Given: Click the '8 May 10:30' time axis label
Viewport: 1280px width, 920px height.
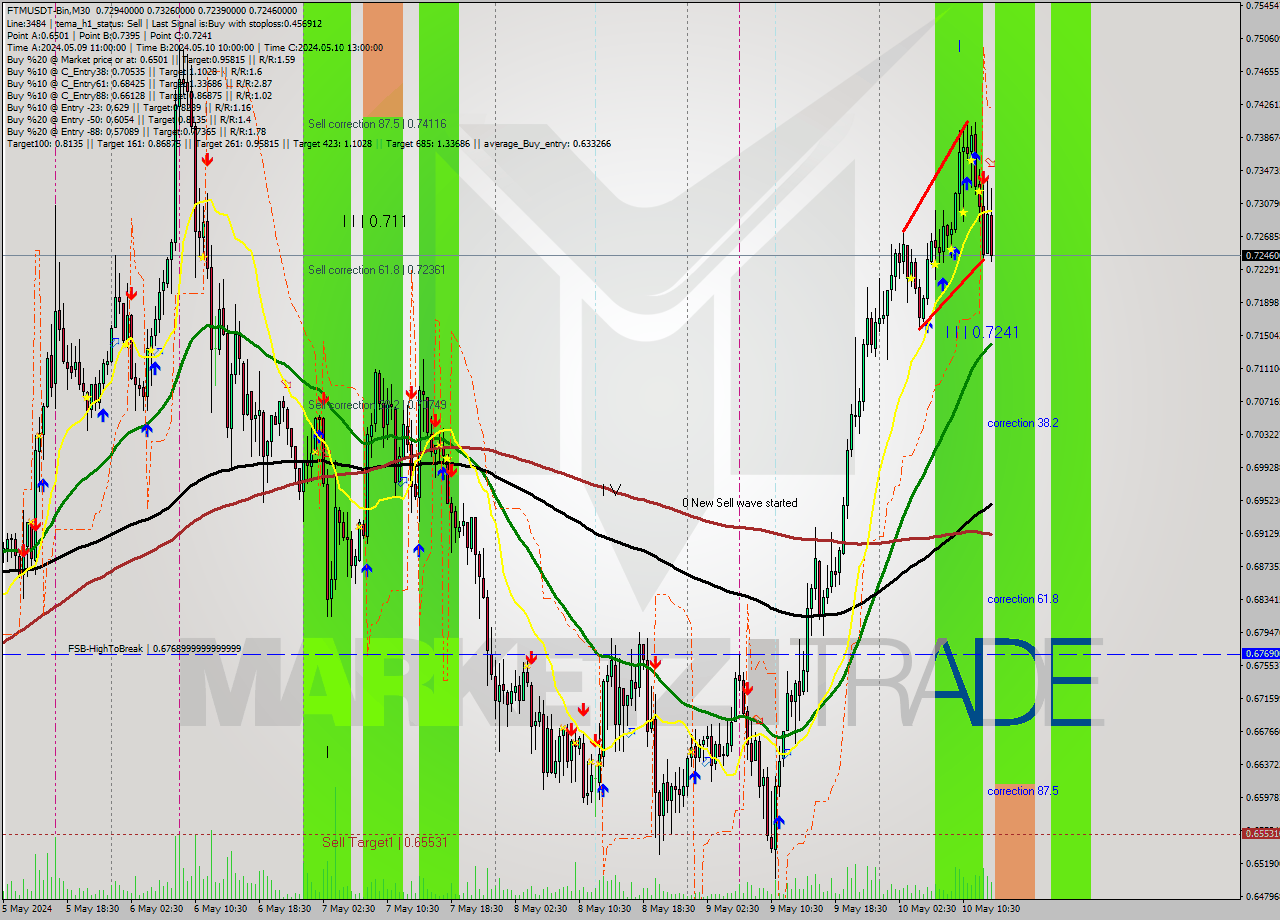Looking at the screenshot, I should point(606,909).
